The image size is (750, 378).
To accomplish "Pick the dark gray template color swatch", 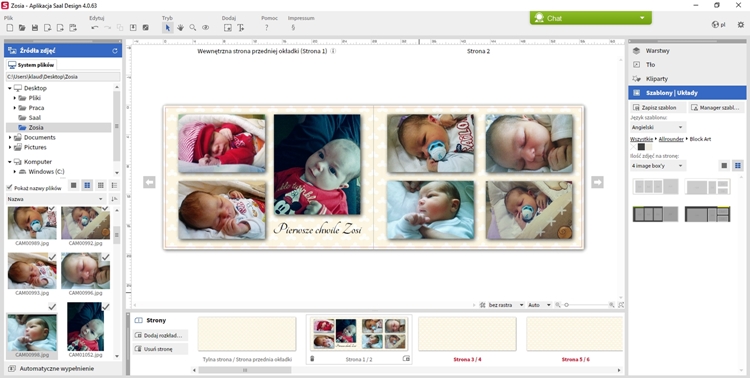I will coord(641,147).
